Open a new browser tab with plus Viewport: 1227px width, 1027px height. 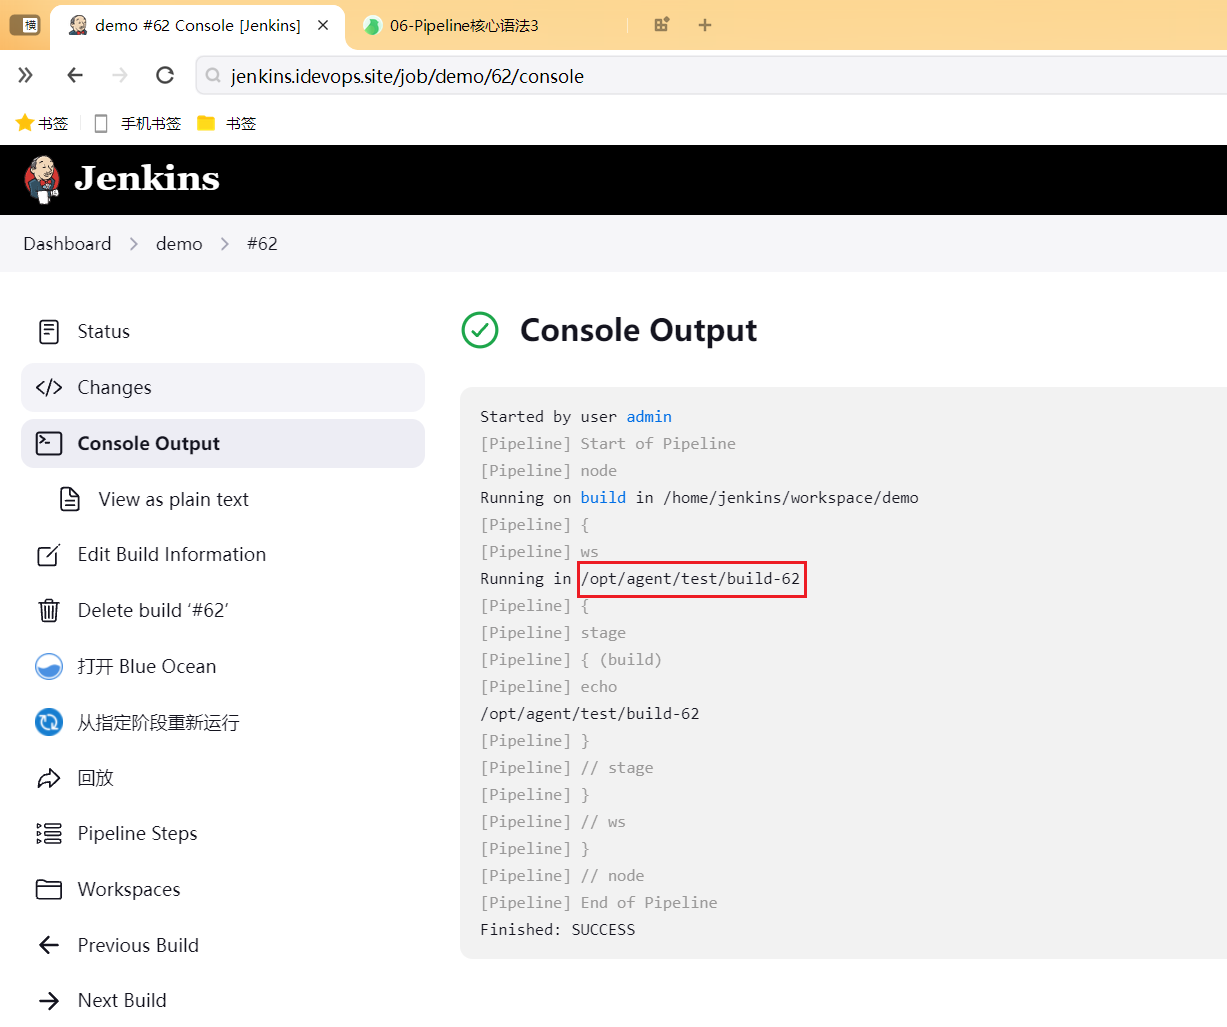coord(705,25)
